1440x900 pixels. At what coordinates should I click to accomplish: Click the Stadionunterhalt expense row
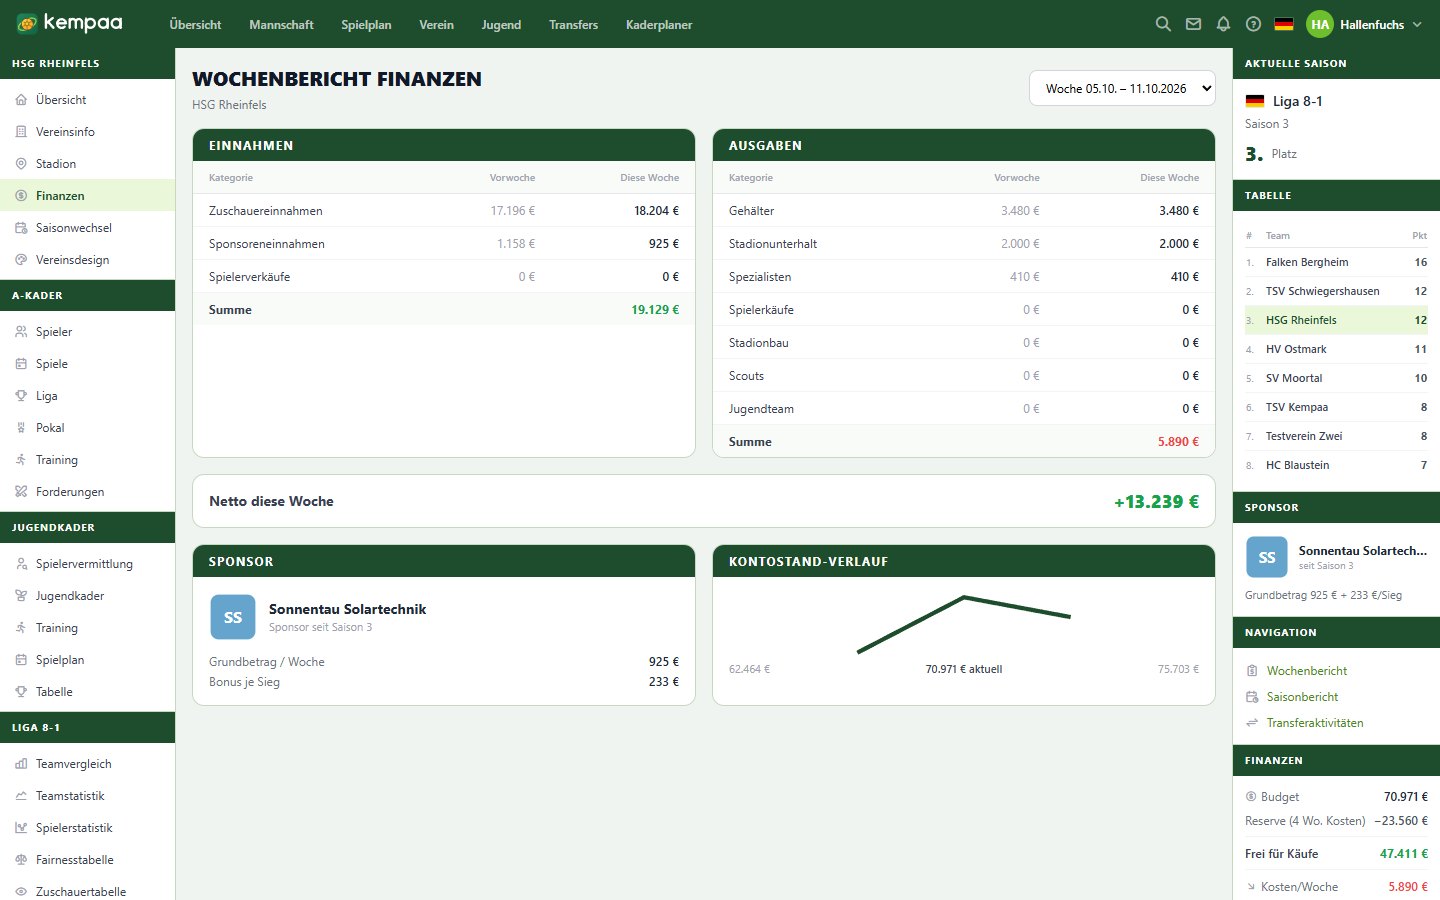click(964, 244)
